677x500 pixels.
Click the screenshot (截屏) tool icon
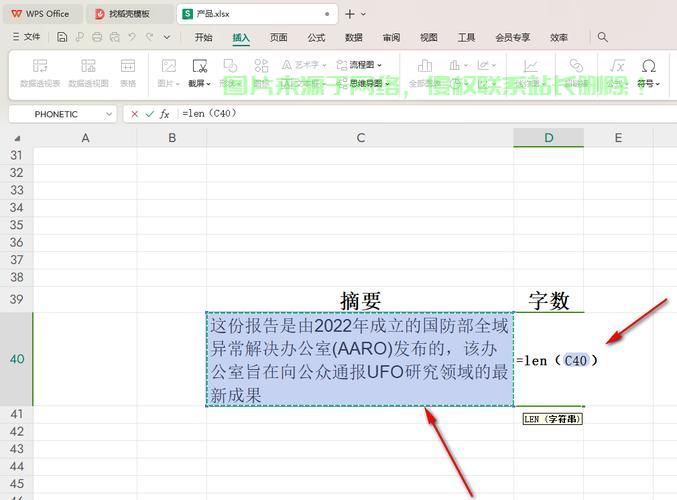click(x=200, y=66)
